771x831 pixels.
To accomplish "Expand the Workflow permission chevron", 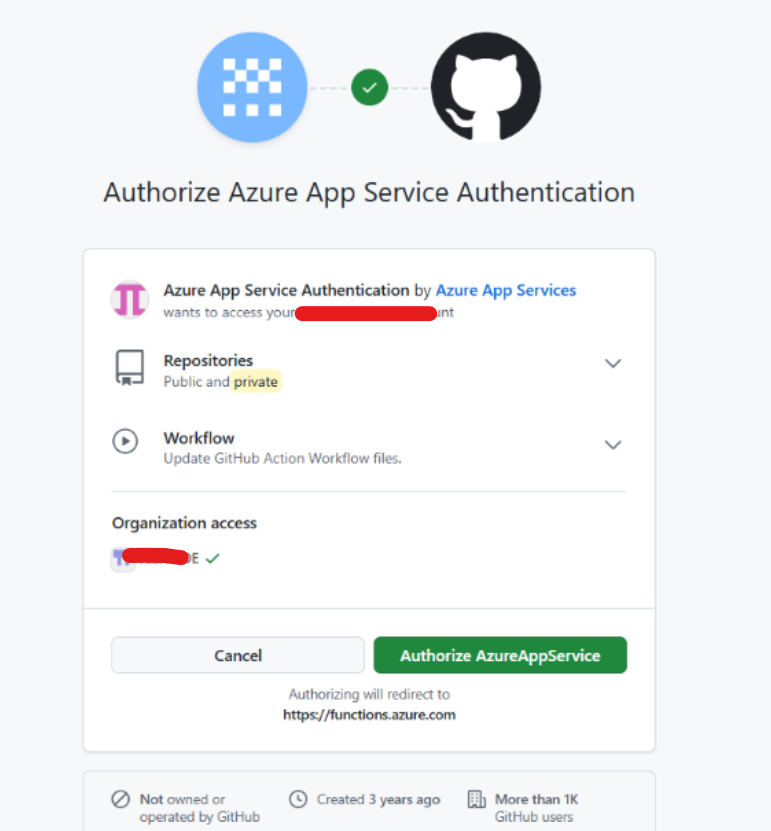I will (613, 445).
